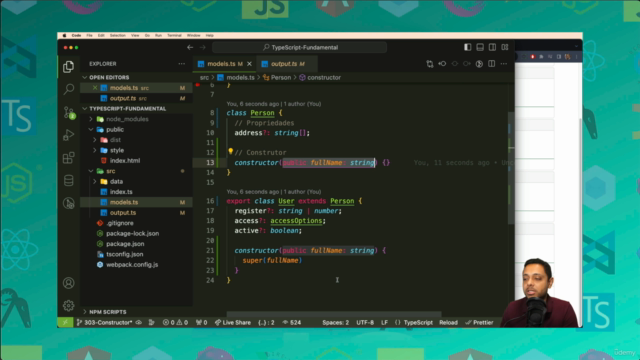Click Spaces: 2 indentation setting

336,322
